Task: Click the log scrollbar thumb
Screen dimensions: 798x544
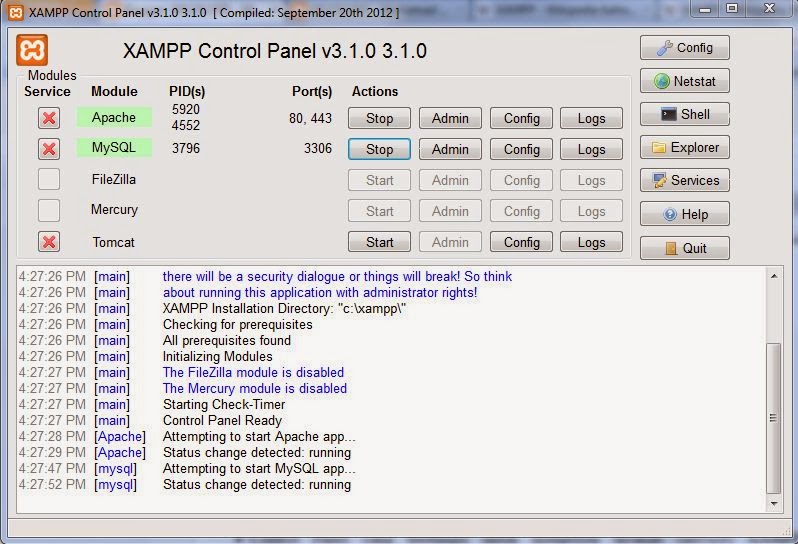Action: point(774,418)
